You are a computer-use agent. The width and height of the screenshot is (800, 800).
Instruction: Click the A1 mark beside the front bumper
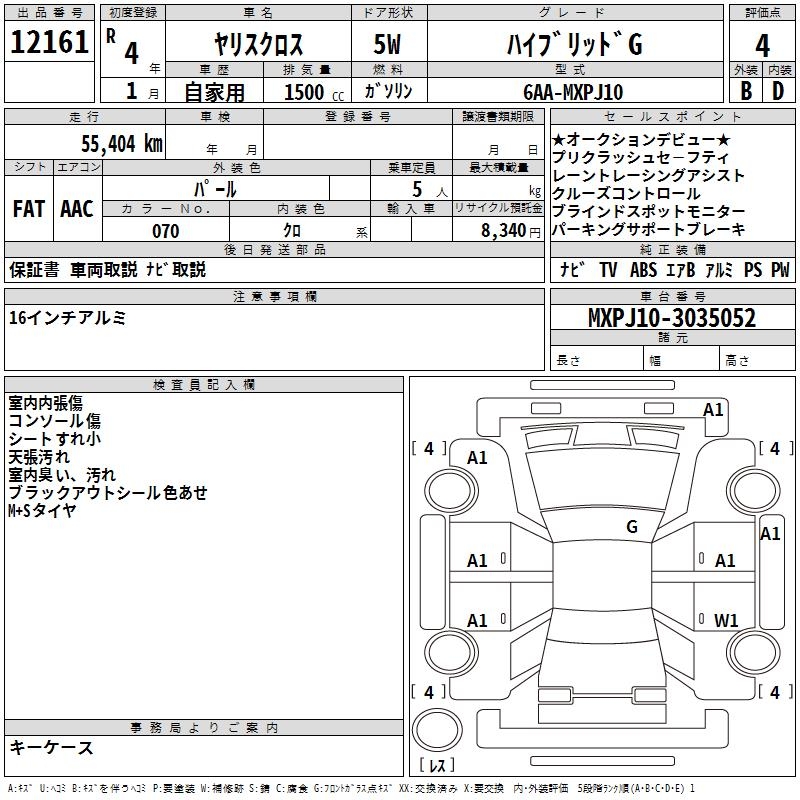click(x=713, y=410)
